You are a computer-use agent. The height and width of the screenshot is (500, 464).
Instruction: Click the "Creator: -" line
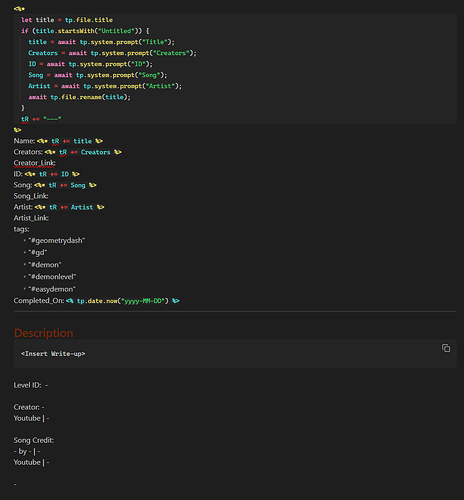pos(29,407)
